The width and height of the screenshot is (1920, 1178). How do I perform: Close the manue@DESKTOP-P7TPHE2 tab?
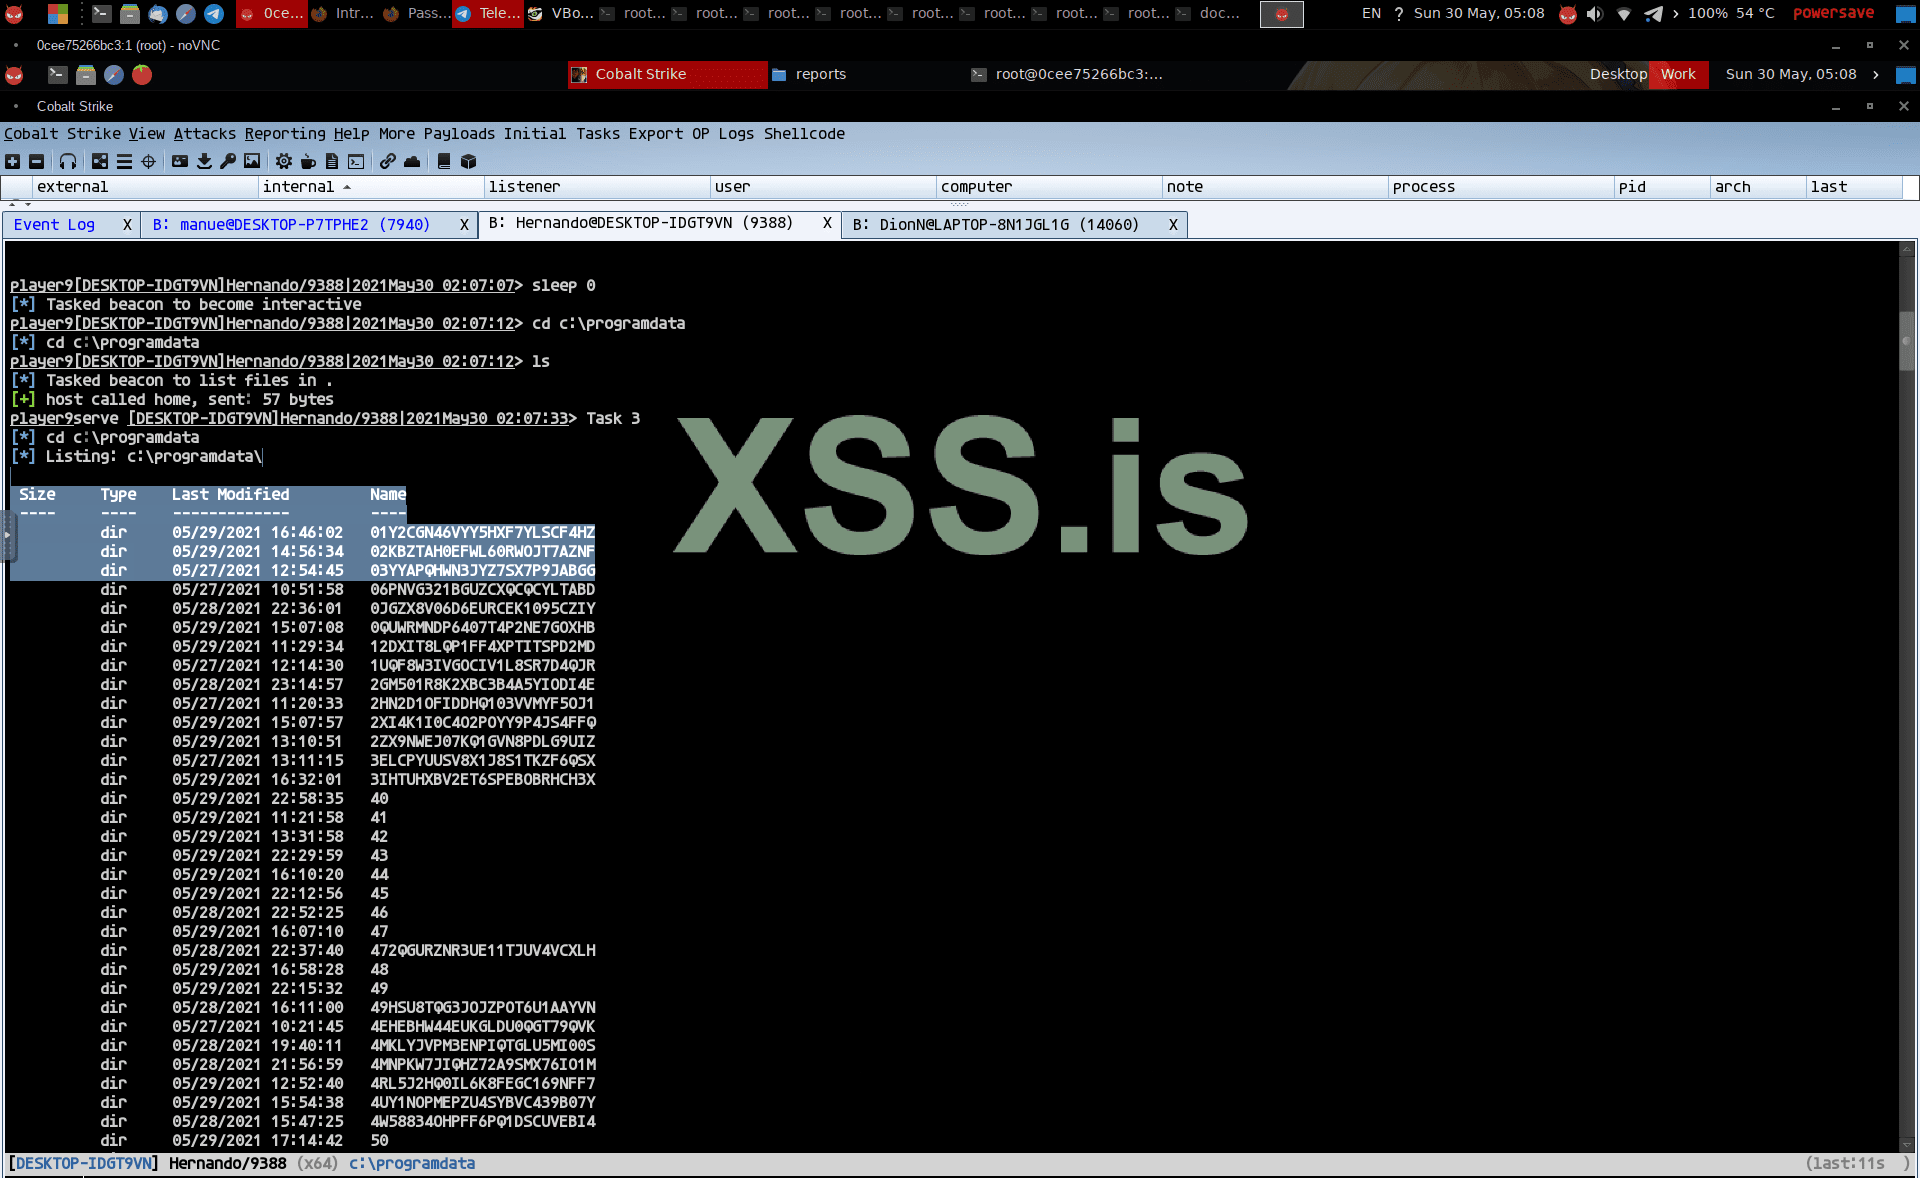coord(464,225)
